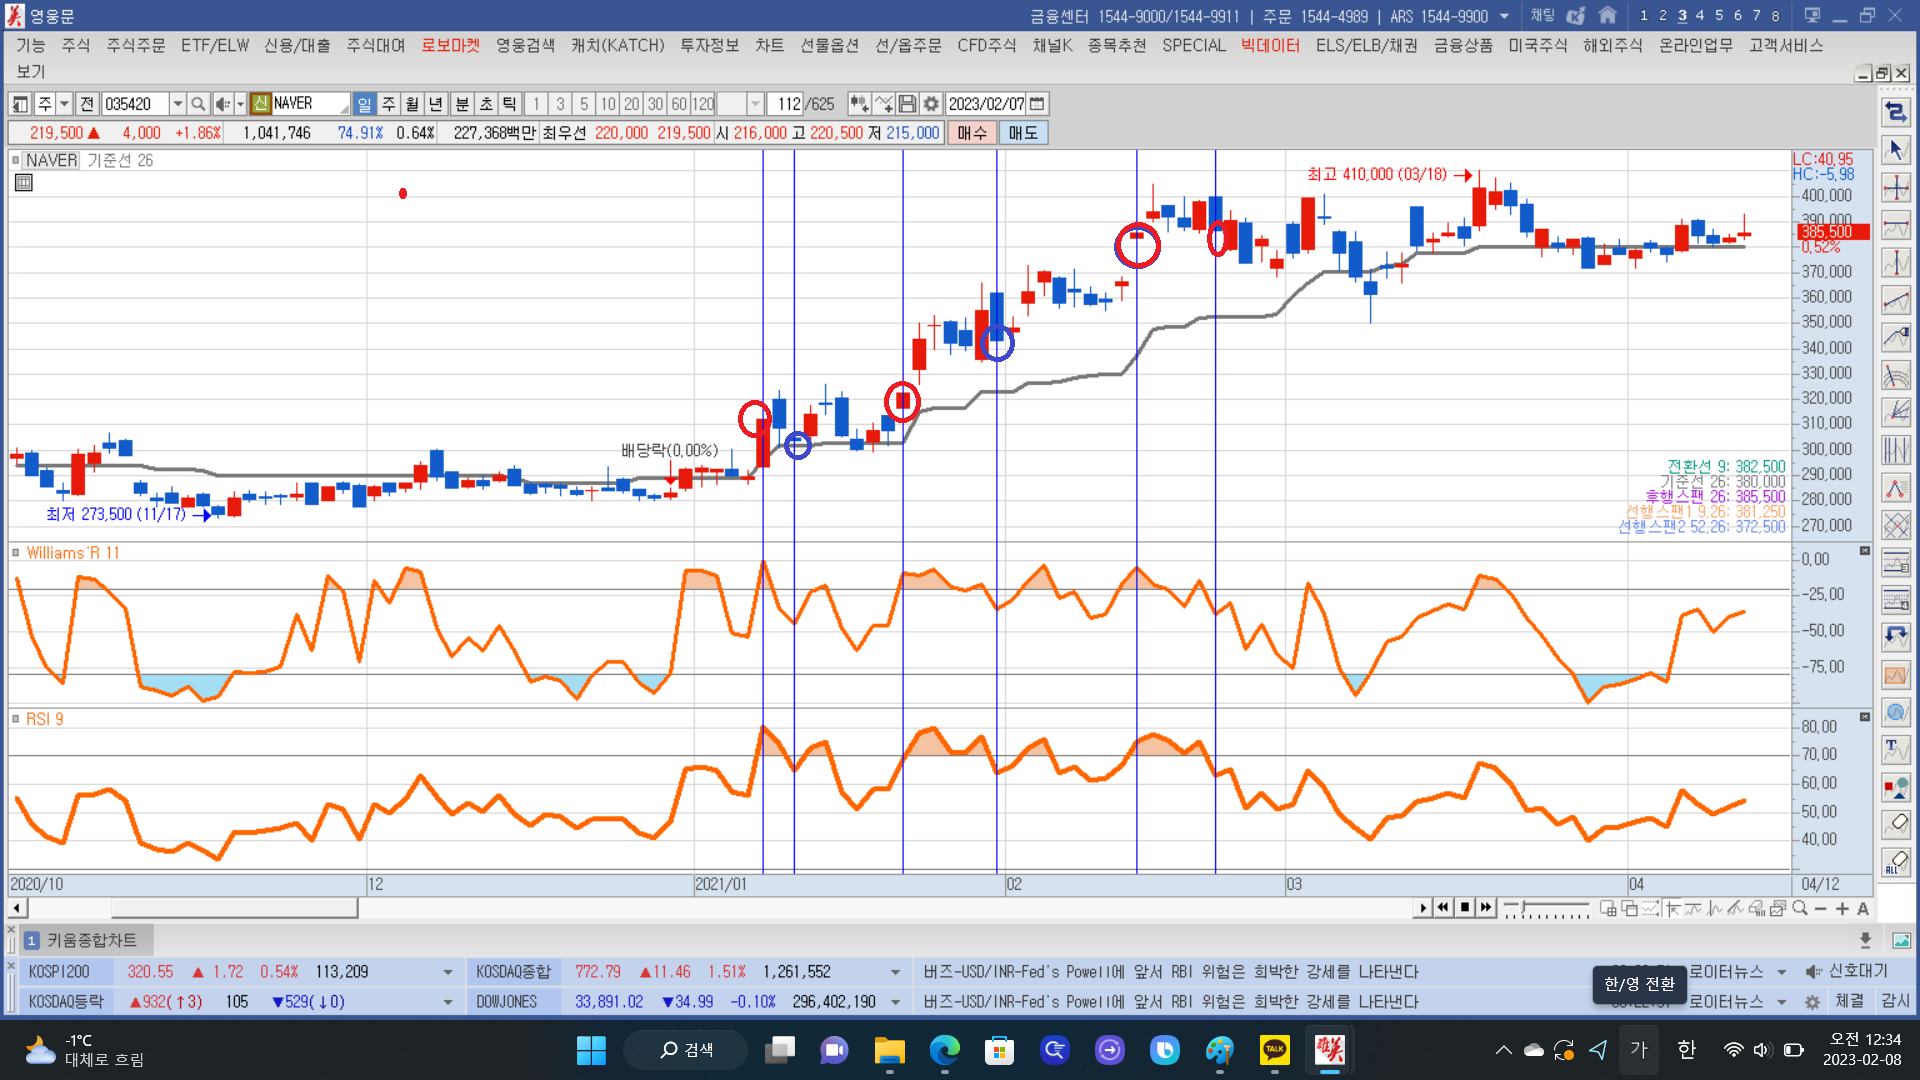Click the 매수 buy button

(x=971, y=133)
